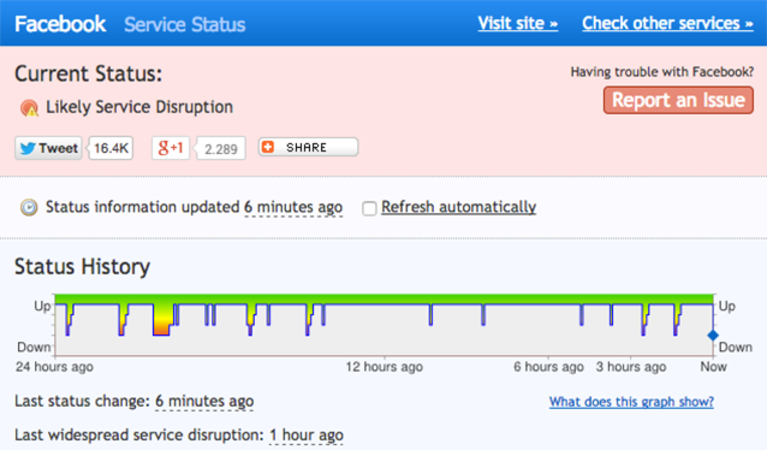Click the '12 hours ago' axis label
767x450 pixels.
pos(384,367)
